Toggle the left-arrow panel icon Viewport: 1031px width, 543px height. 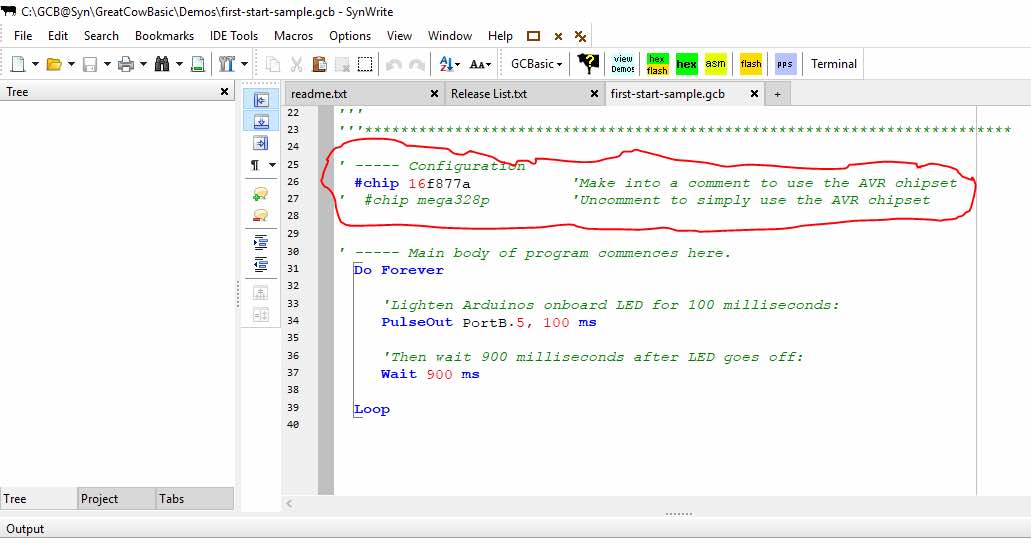click(260, 100)
